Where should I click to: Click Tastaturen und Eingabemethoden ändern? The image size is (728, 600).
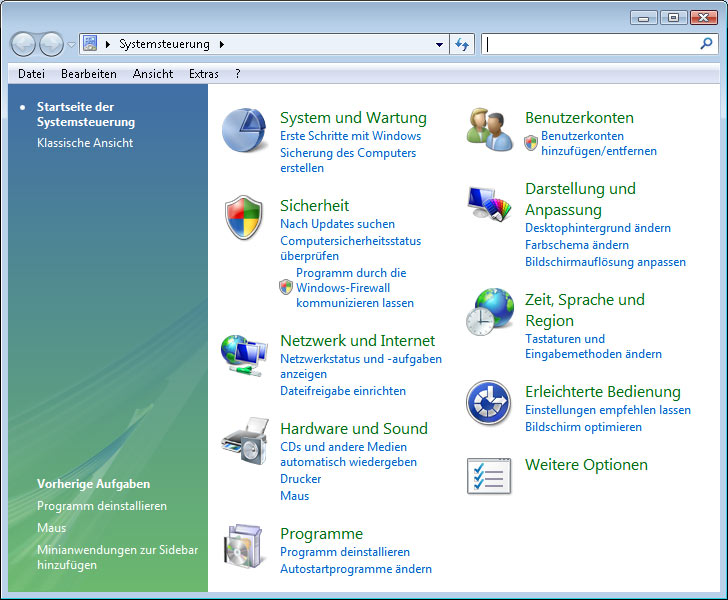point(593,346)
